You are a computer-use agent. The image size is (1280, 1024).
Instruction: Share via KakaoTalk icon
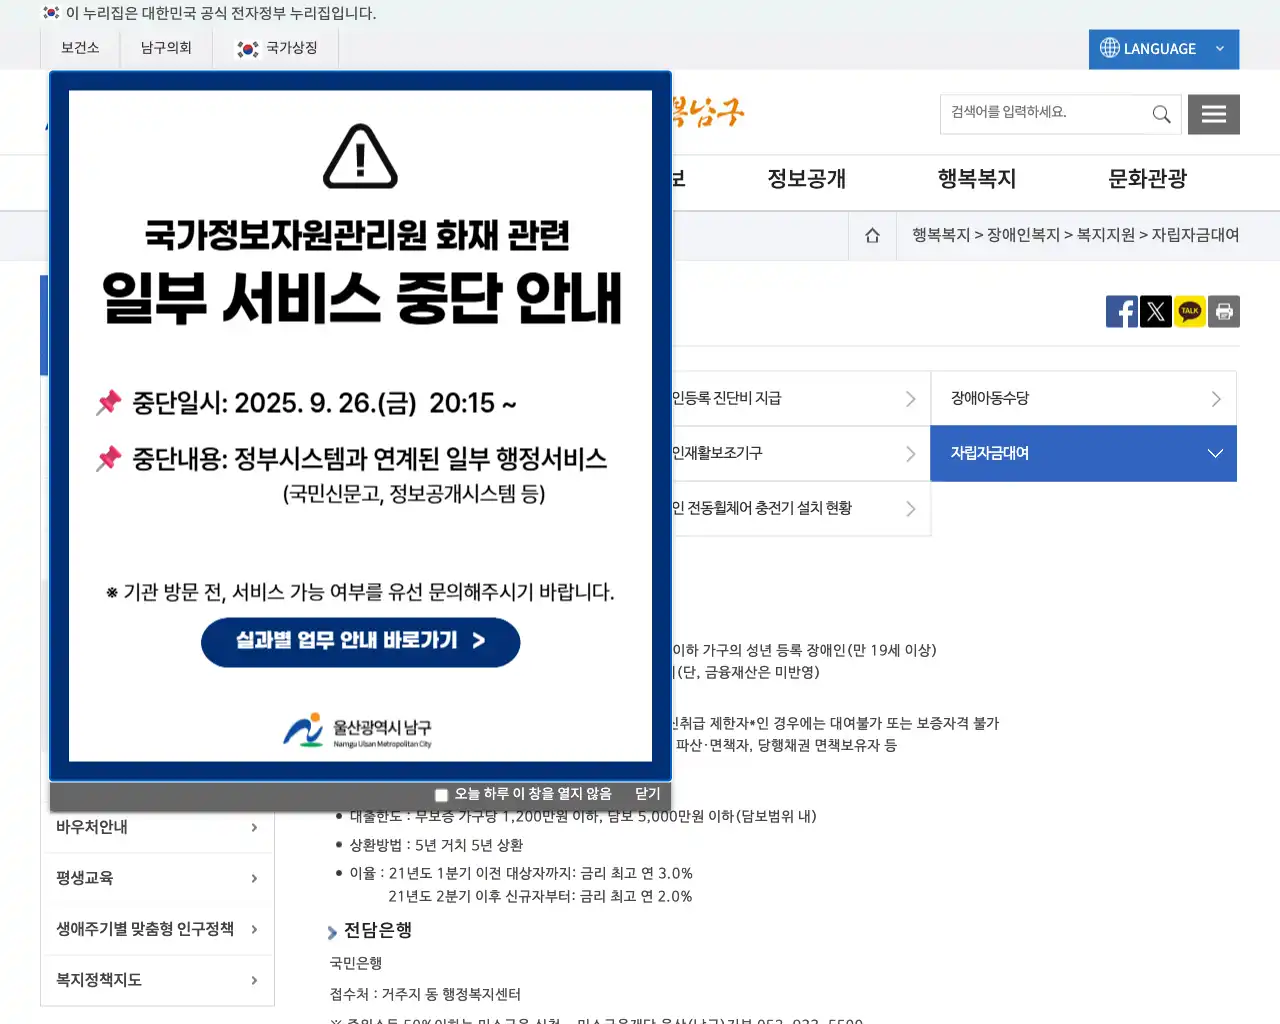(1190, 312)
